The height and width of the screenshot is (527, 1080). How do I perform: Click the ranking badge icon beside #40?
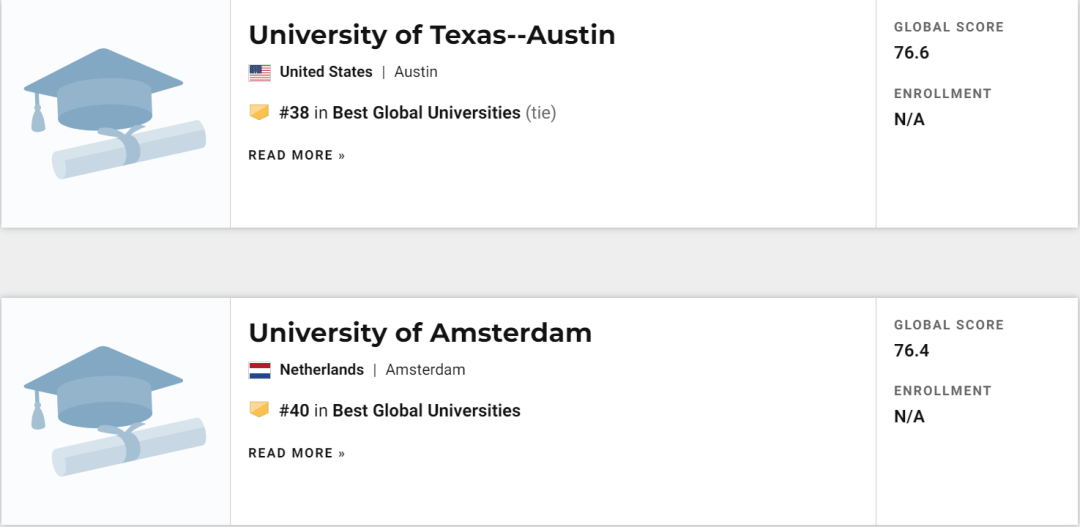260,410
